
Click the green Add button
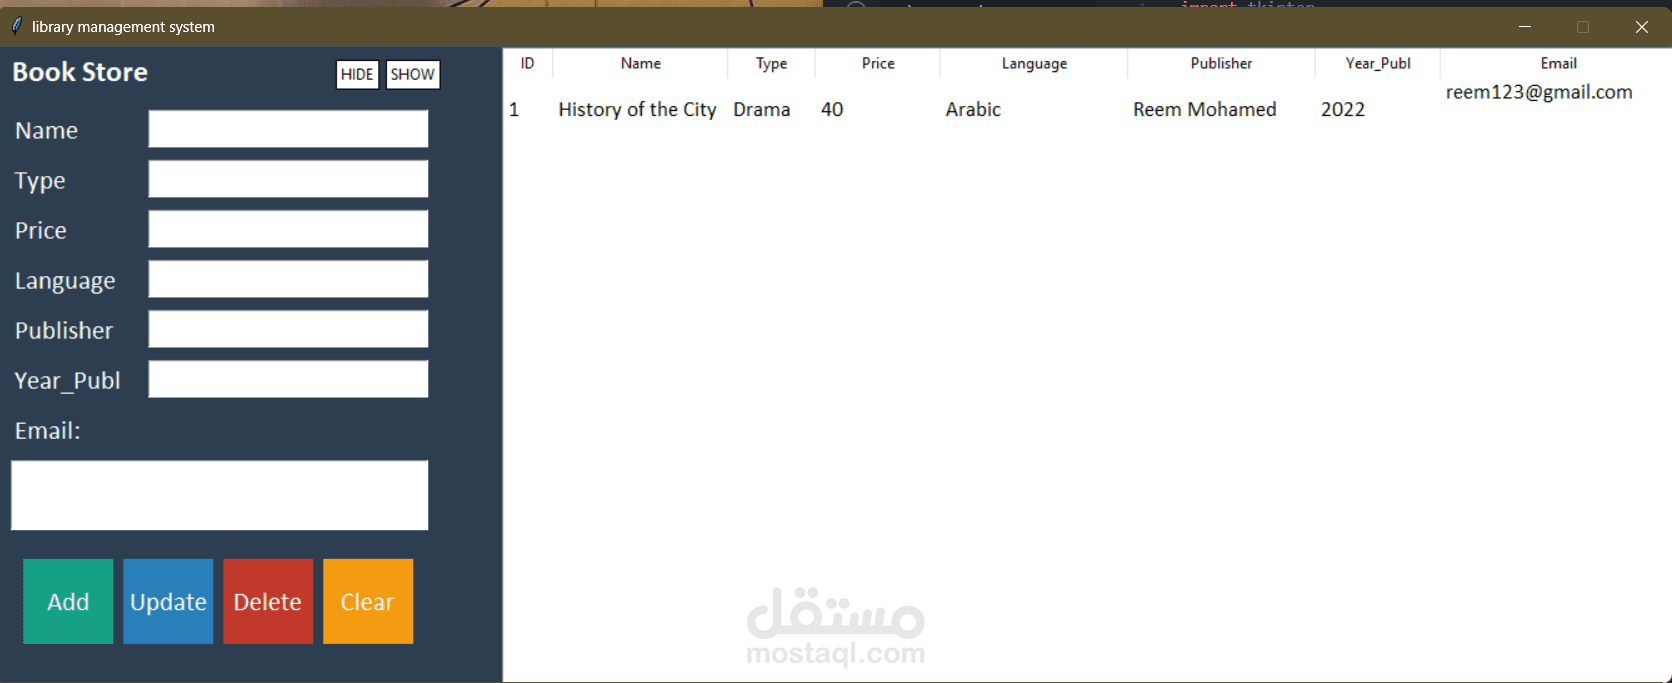point(68,601)
